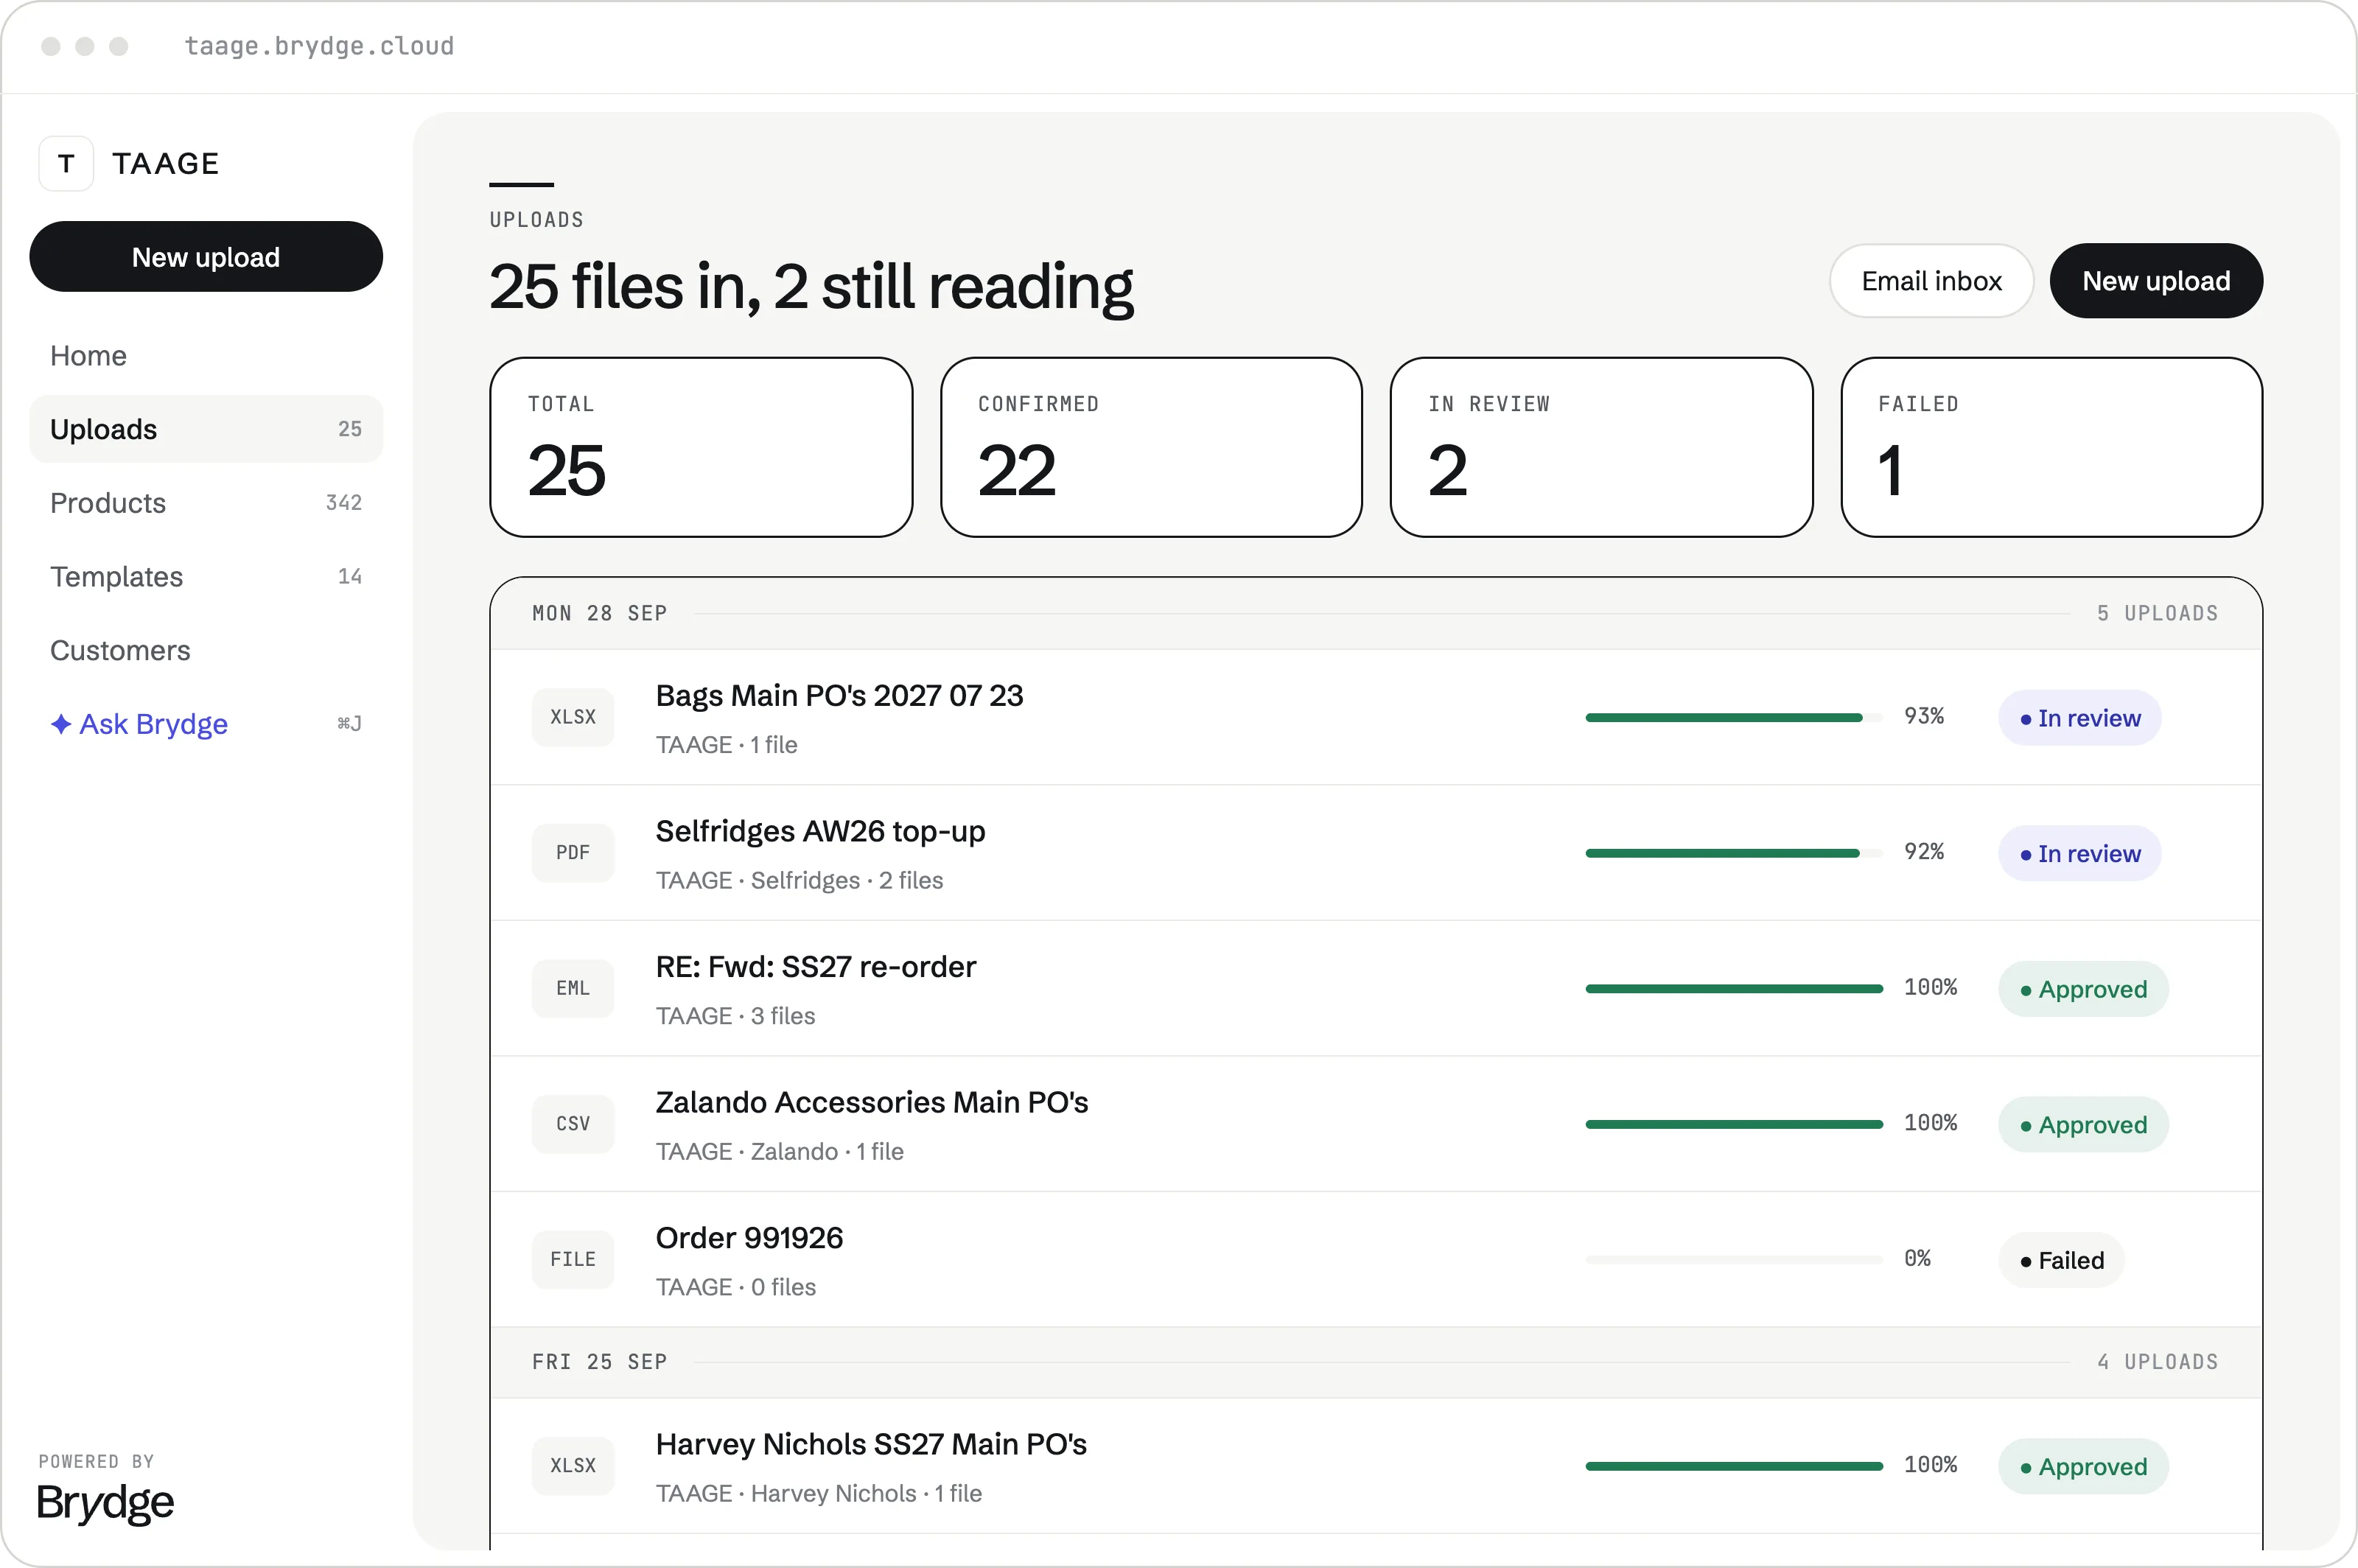Filter by the In Review 2 card
The width and height of the screenshot is (2358, 1568).
[1601, 447]
